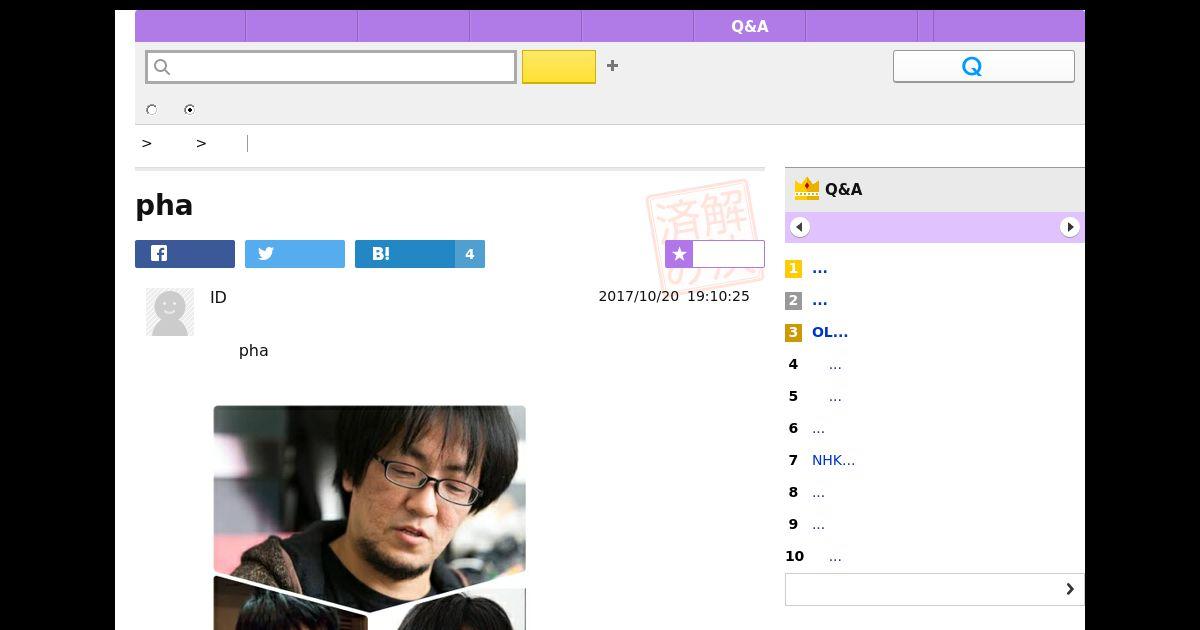
Task: Open the pha photo collage image
Action: (x=369, y=517)
